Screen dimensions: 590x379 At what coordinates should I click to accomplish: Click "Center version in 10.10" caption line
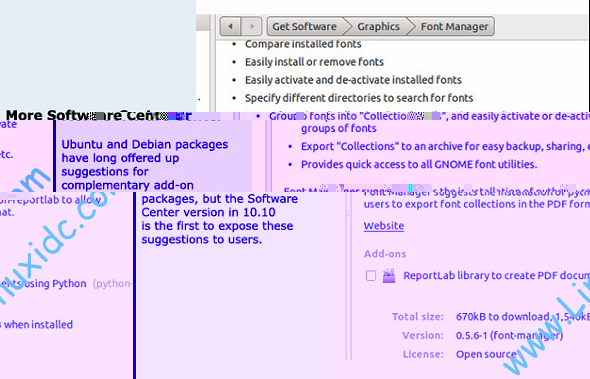(208, 212)
